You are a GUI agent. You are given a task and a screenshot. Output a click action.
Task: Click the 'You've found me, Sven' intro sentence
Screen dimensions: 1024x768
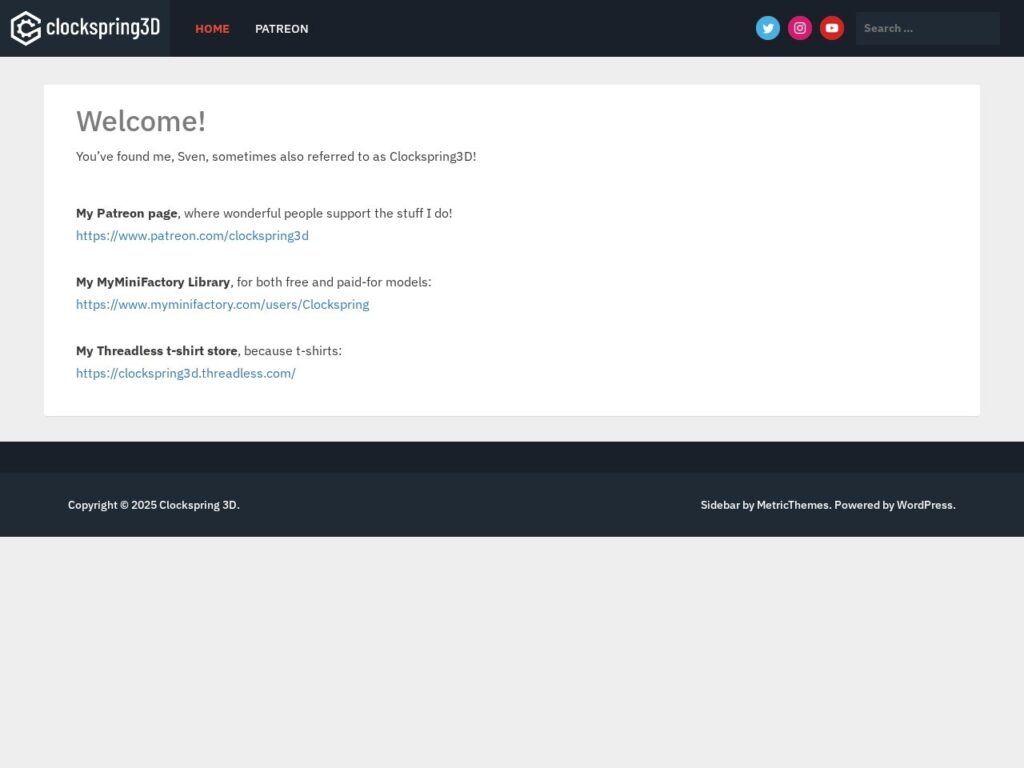coord(276,157)
